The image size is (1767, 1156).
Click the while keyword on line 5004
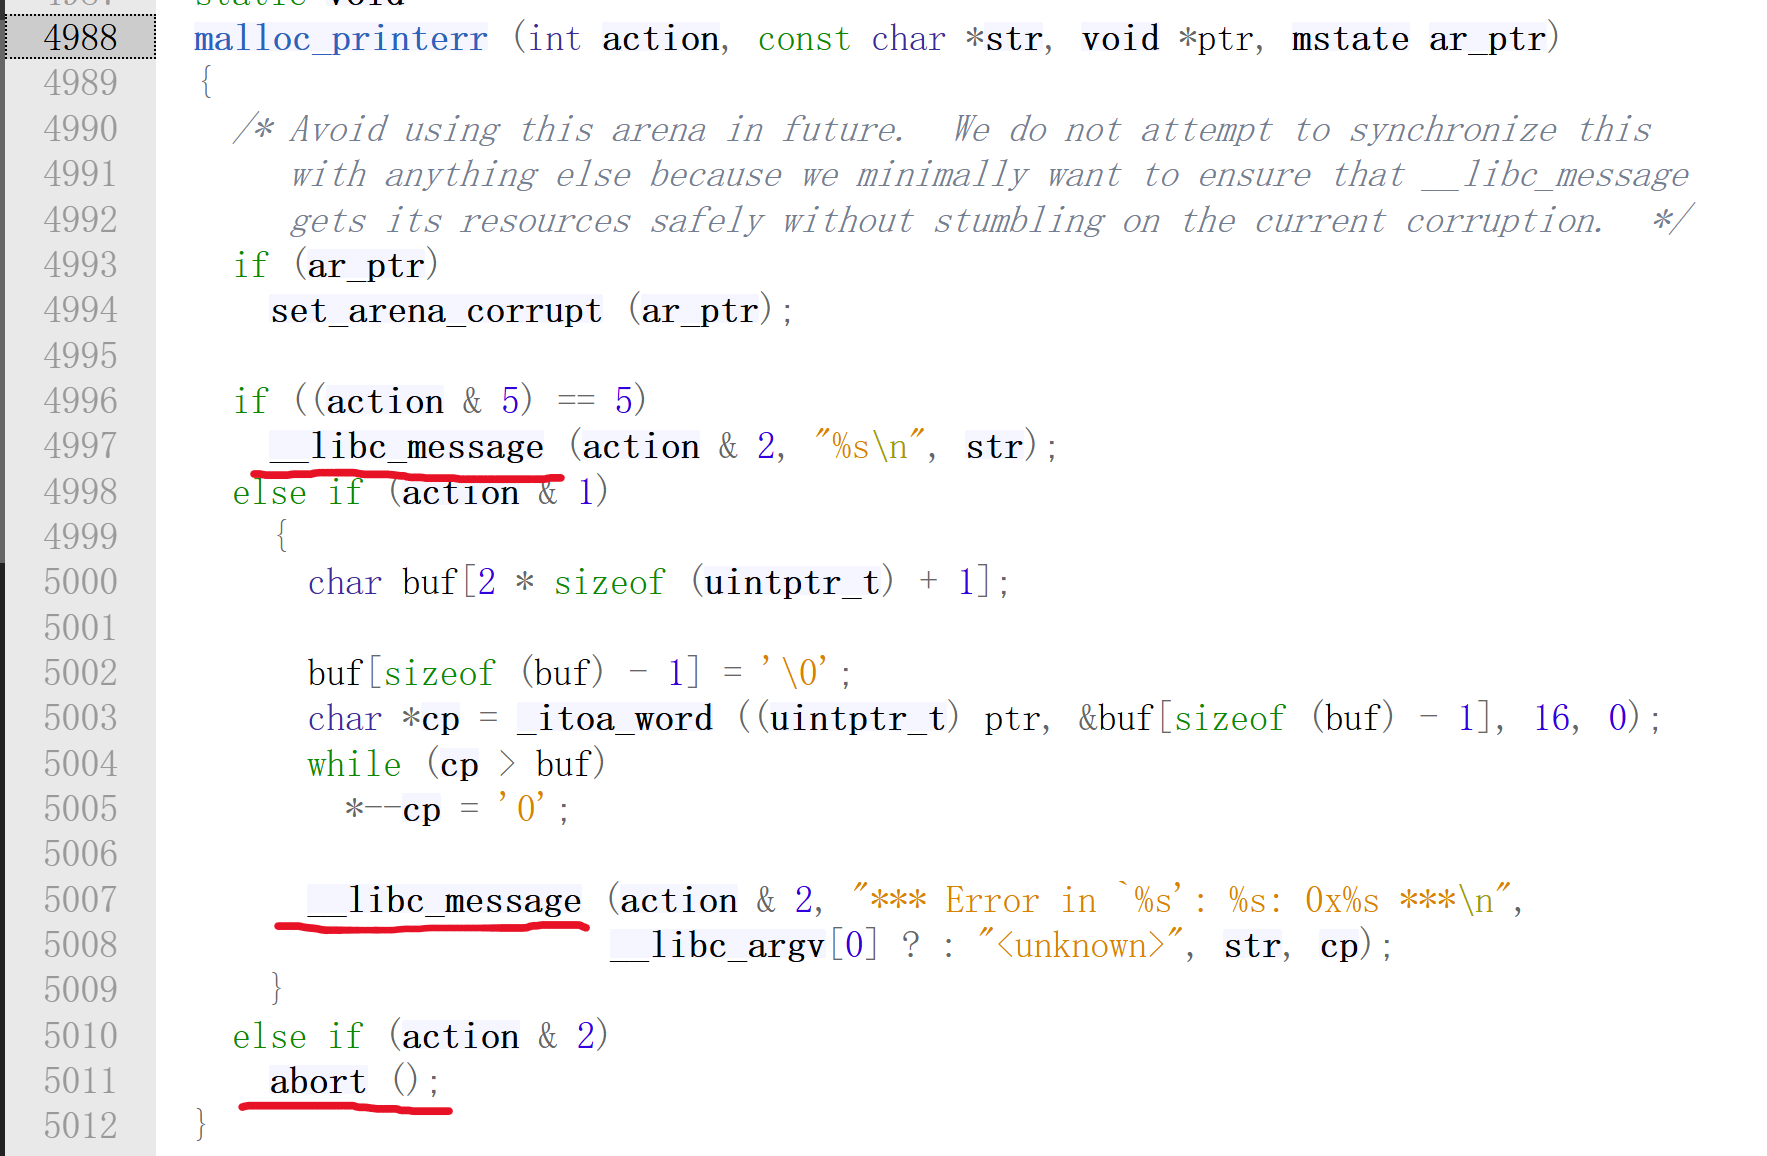click(x=354, y=765)
